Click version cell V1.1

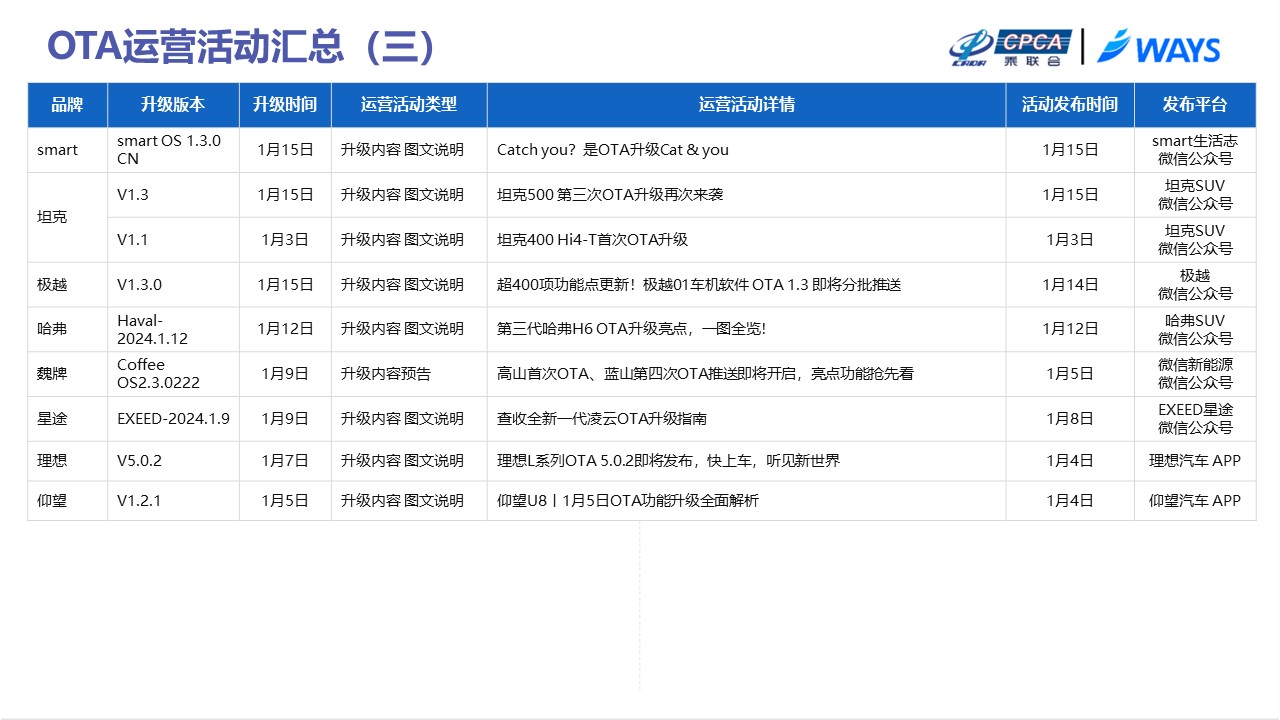pos(173,240)
